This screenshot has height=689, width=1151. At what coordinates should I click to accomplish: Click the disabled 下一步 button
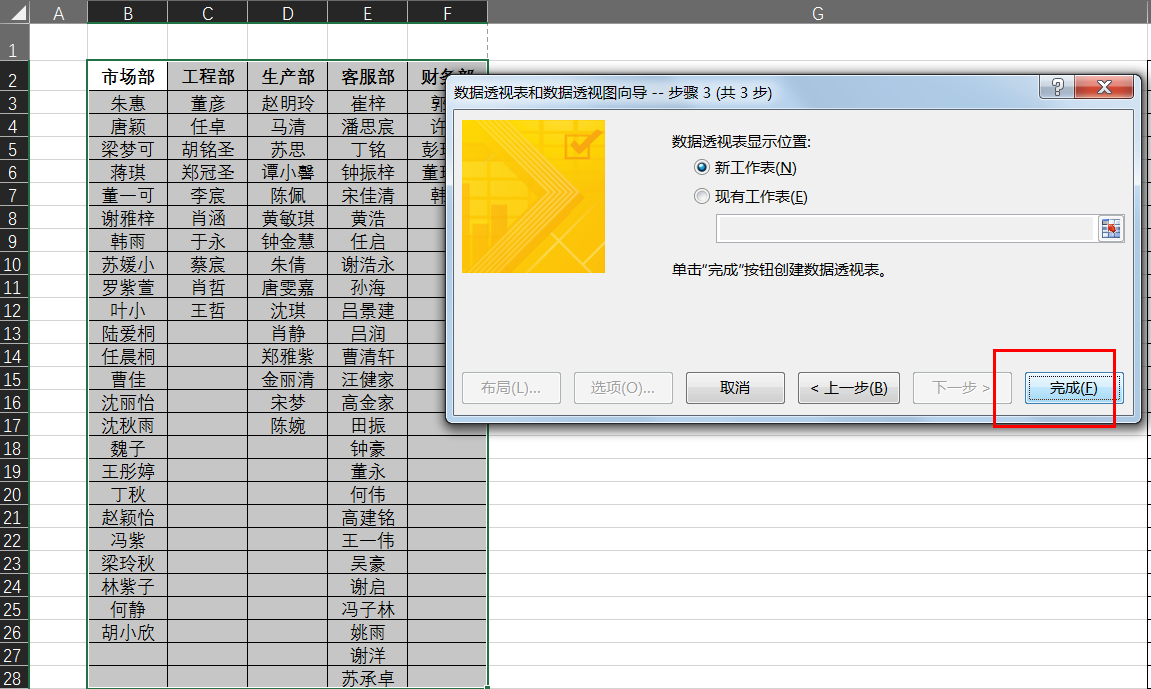click(x=962, y=387)
